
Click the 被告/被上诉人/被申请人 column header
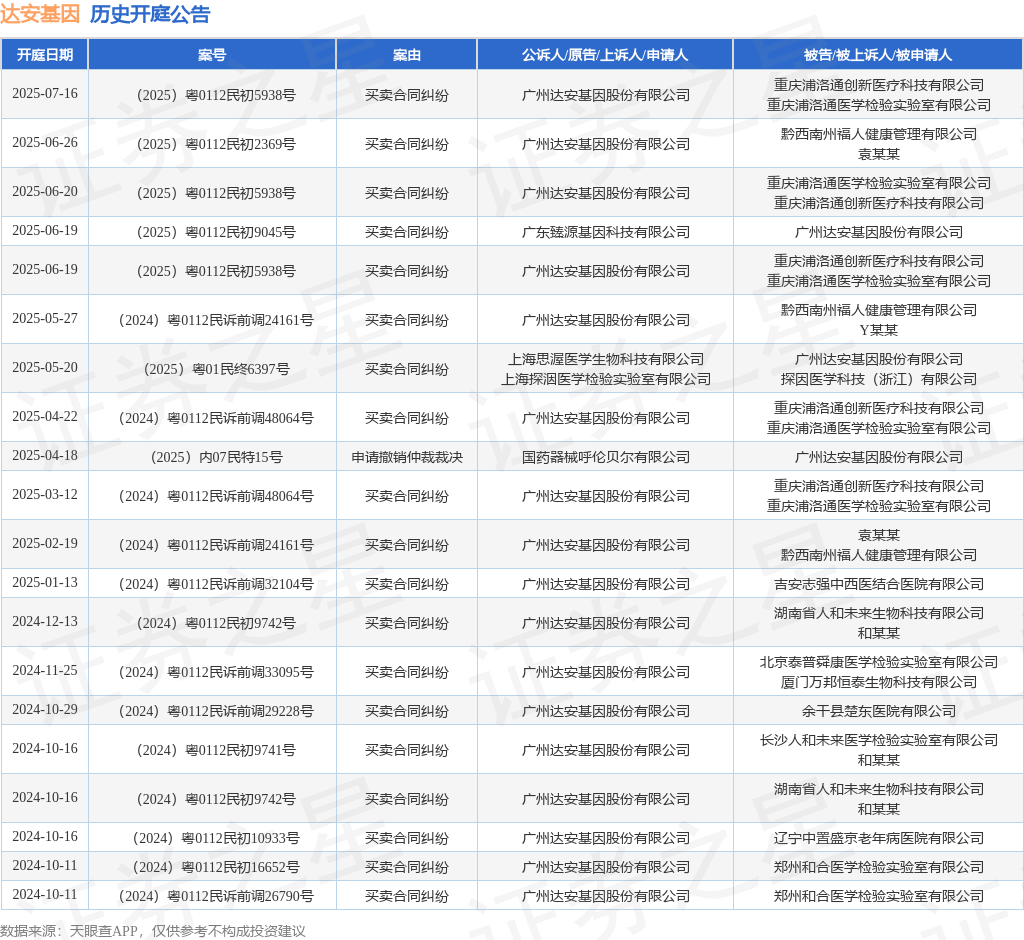tap(878, 55)
